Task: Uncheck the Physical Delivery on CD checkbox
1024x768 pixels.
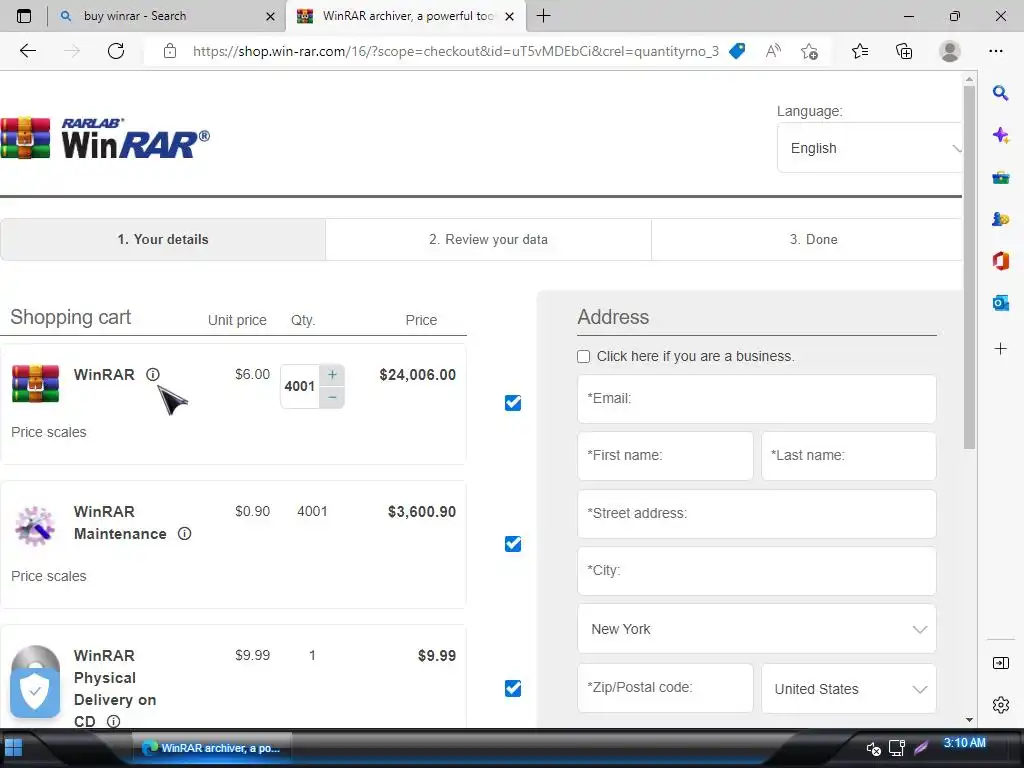Action: (x=513, y=688)
